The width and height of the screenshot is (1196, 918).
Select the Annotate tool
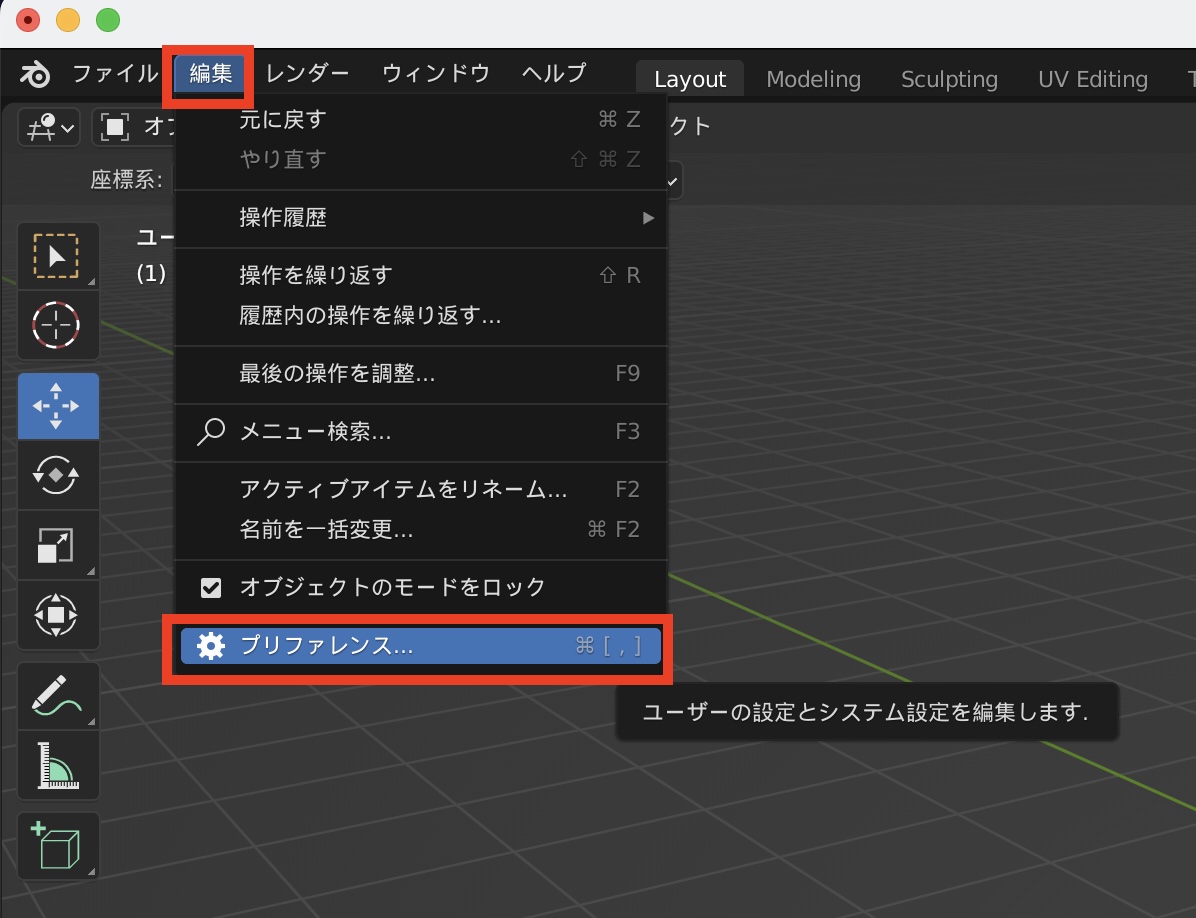coord(57,695)
